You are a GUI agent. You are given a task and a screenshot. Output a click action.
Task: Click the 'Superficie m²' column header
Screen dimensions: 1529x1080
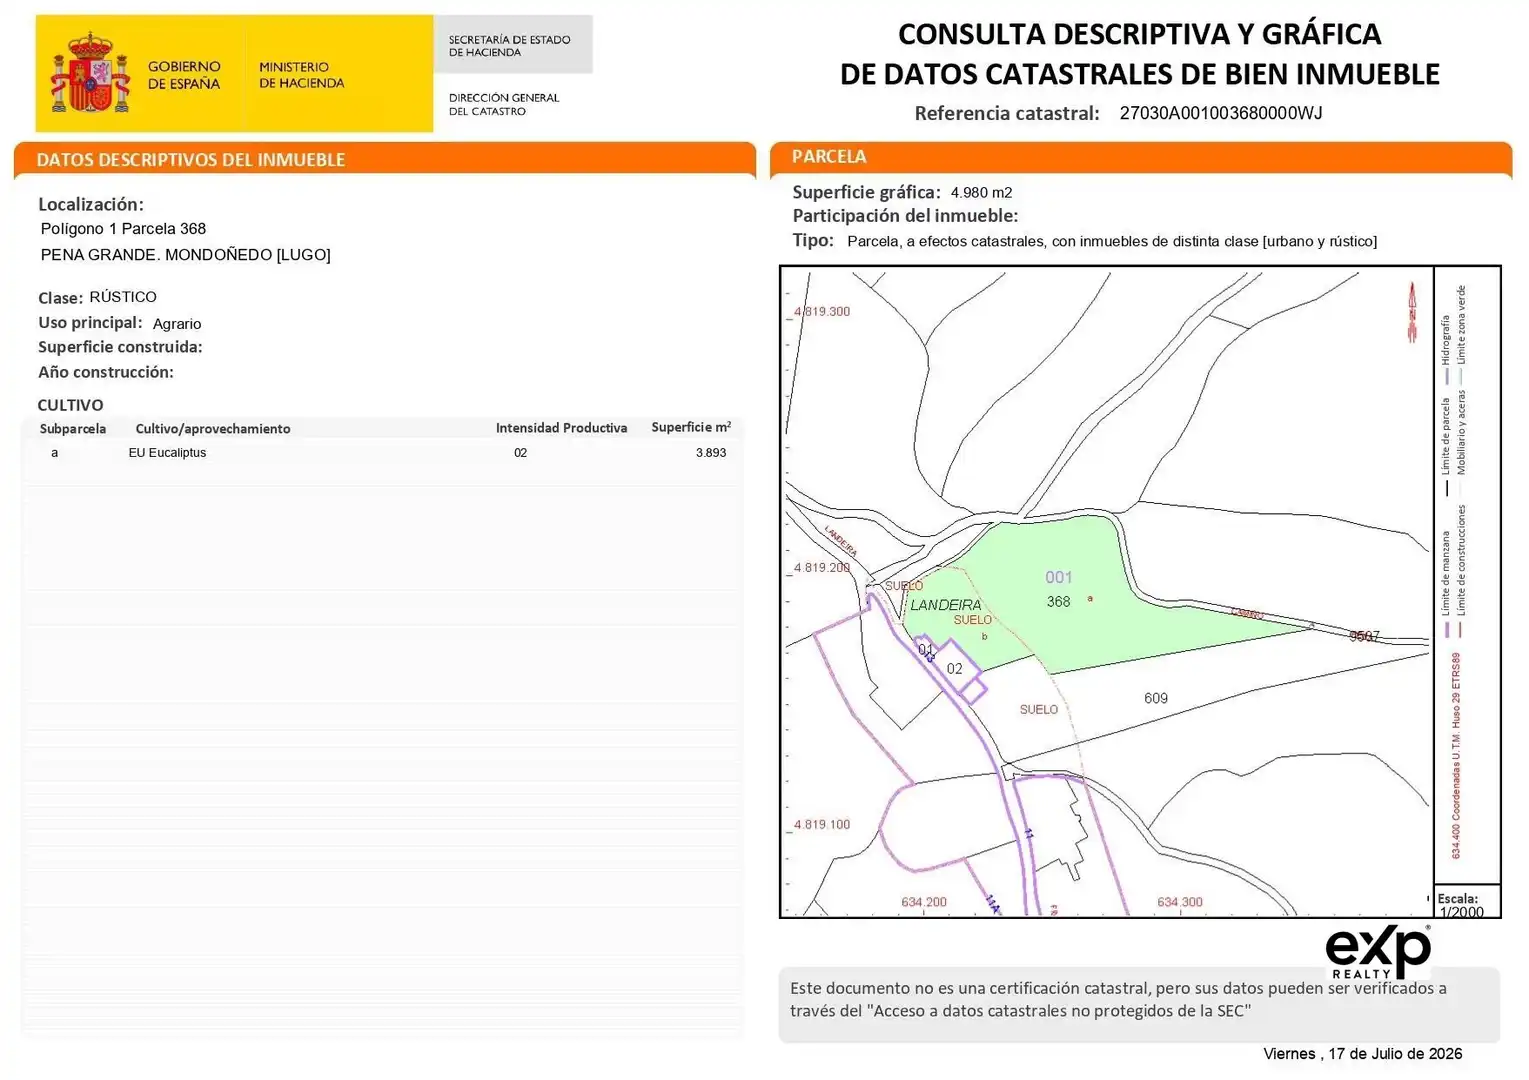[x=691, y=427]
